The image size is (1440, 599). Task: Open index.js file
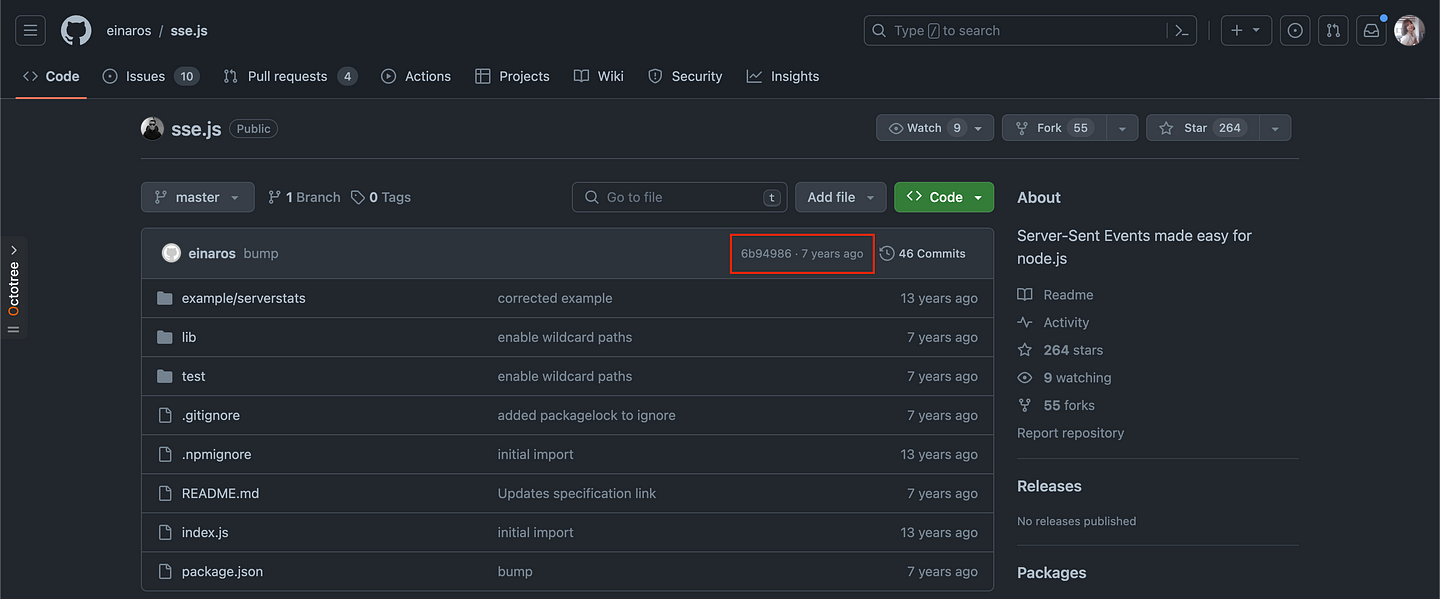tap(205, 532)
